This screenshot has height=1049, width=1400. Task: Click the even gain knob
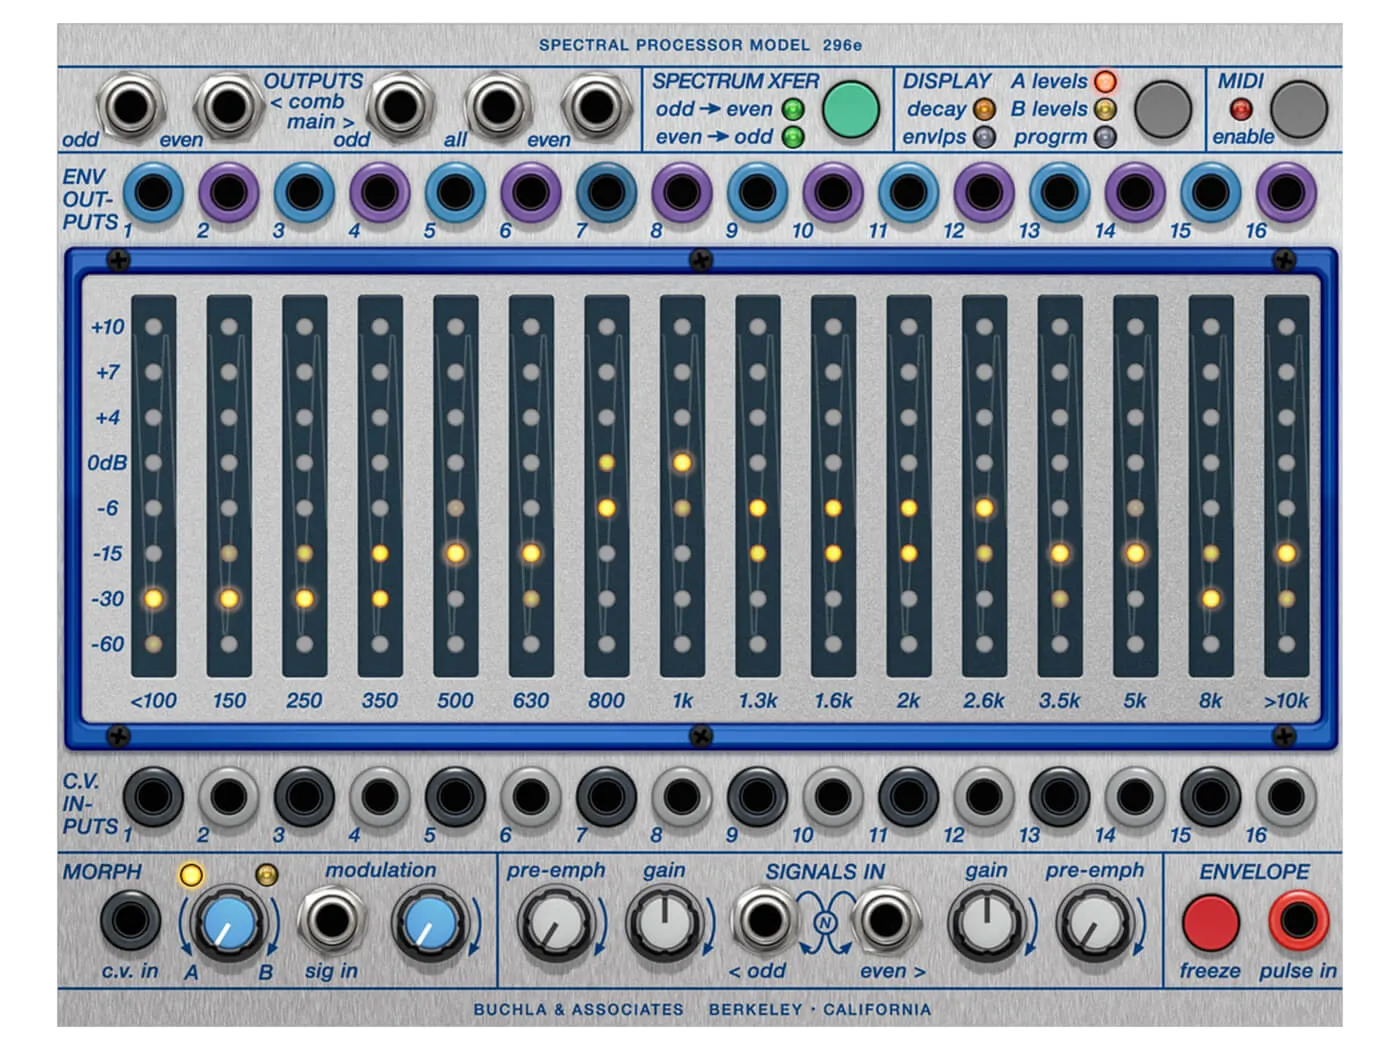point(986,925)
